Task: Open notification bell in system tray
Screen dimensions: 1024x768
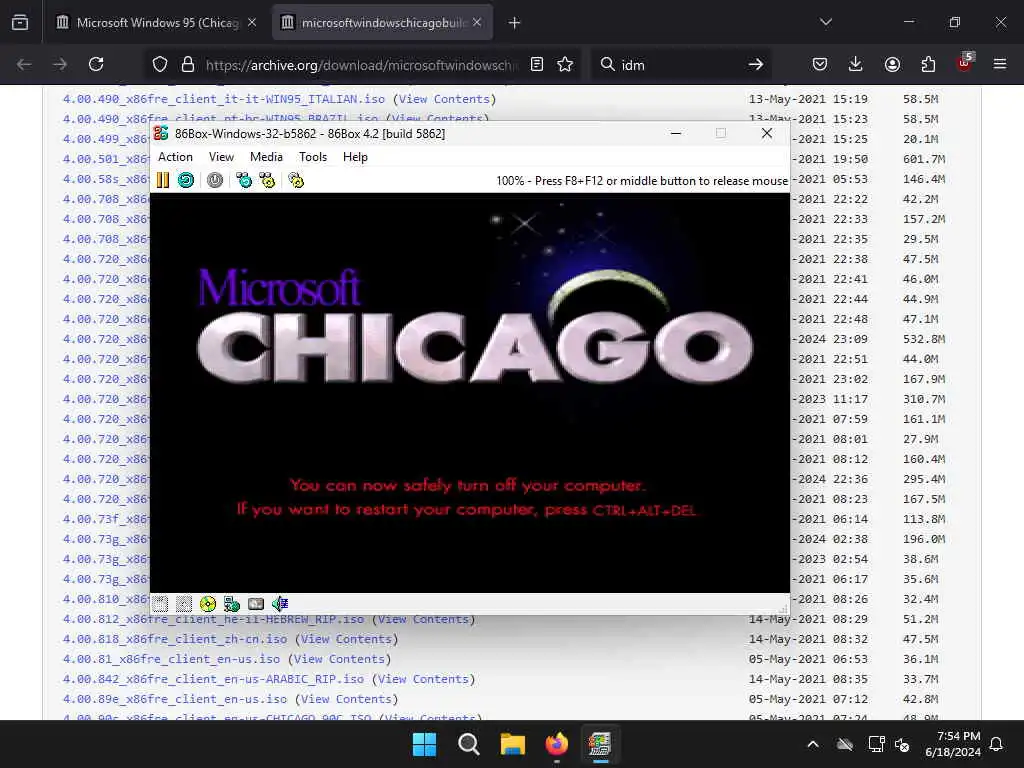Action: pyautogui.click(x=997, y=744)
